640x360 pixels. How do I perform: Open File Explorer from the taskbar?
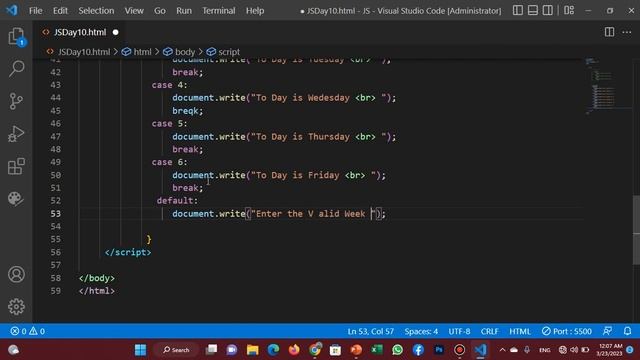(253, 350)
